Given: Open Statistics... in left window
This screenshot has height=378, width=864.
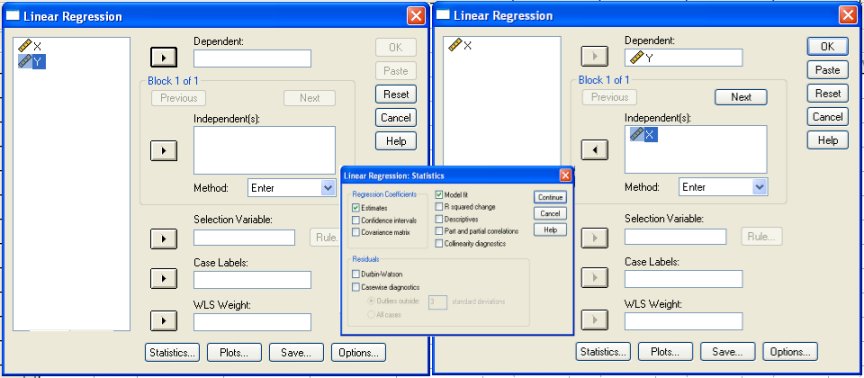Looking at the screenshot, I should click(172, 353).
